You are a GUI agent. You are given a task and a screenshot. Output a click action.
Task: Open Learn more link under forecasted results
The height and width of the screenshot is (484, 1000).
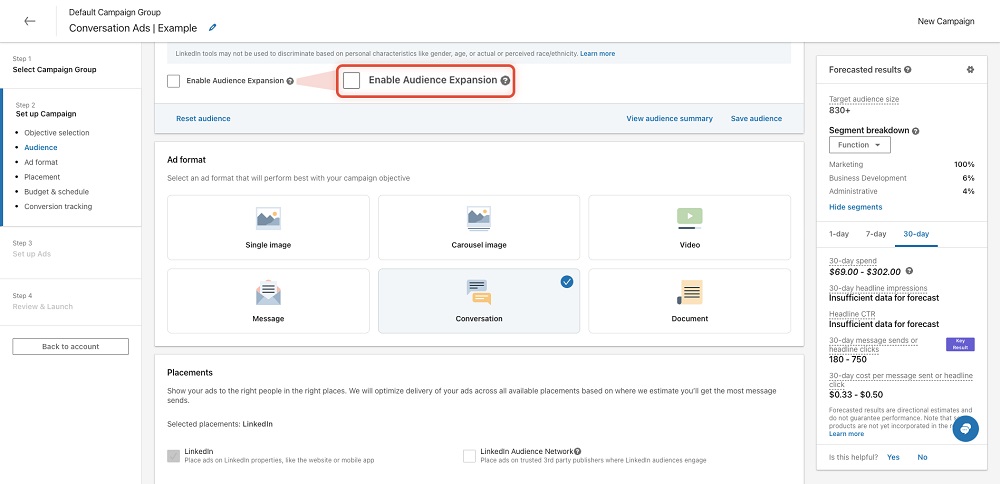(x=846, y=434)
